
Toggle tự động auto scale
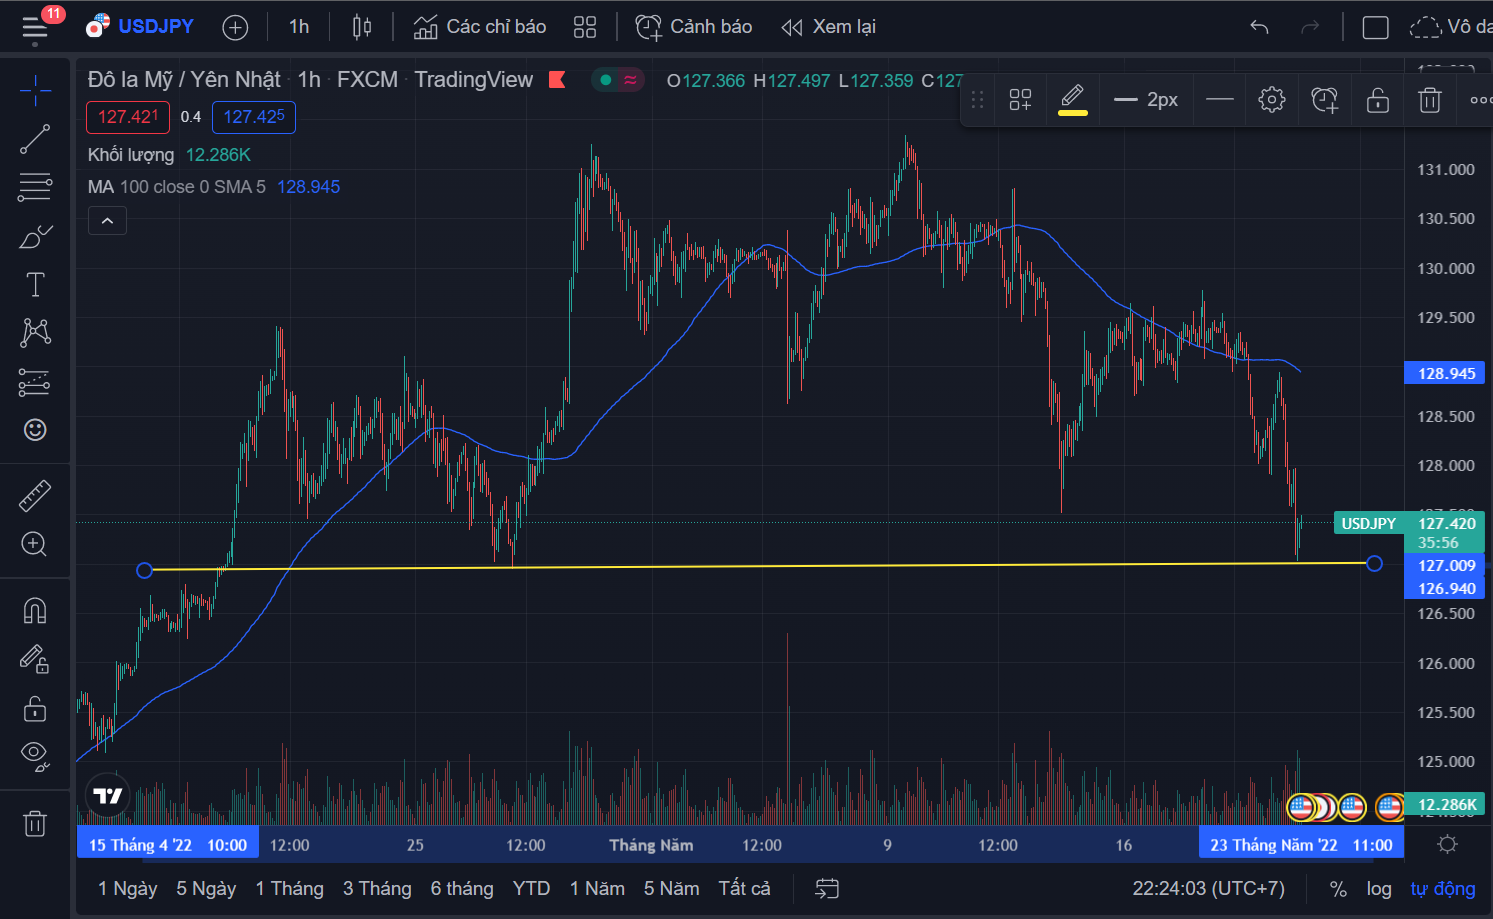tap(1443, 889)
